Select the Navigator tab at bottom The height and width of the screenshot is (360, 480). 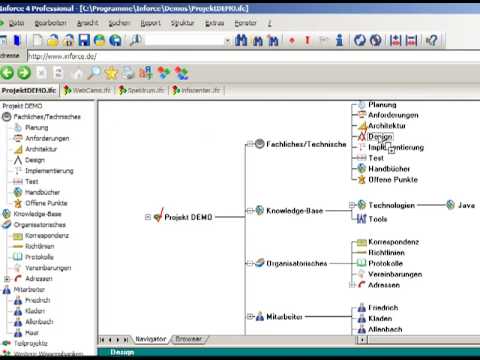[x=151, y=339]
